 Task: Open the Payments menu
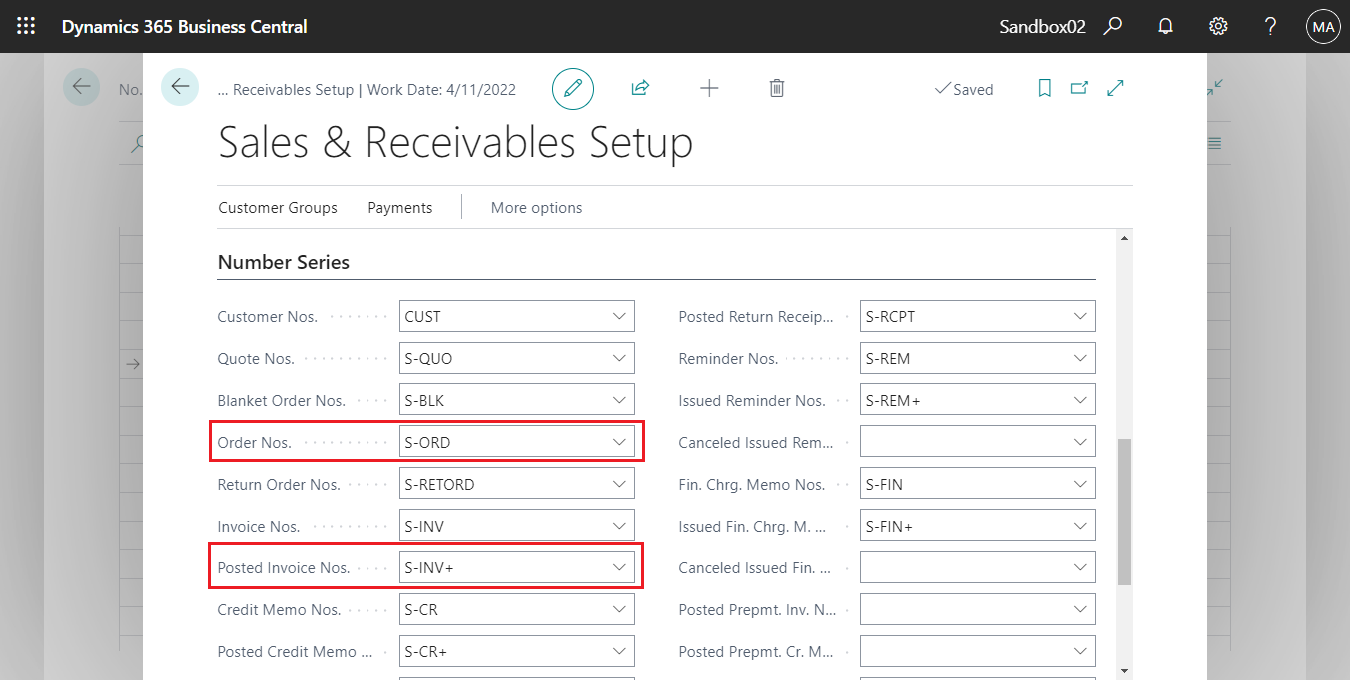point(399,207)
